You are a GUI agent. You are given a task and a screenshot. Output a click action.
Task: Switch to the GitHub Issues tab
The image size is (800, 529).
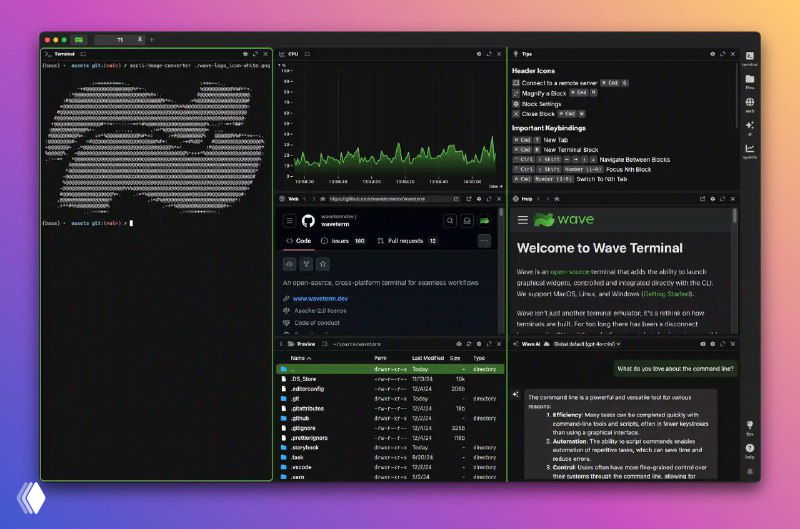343,241
